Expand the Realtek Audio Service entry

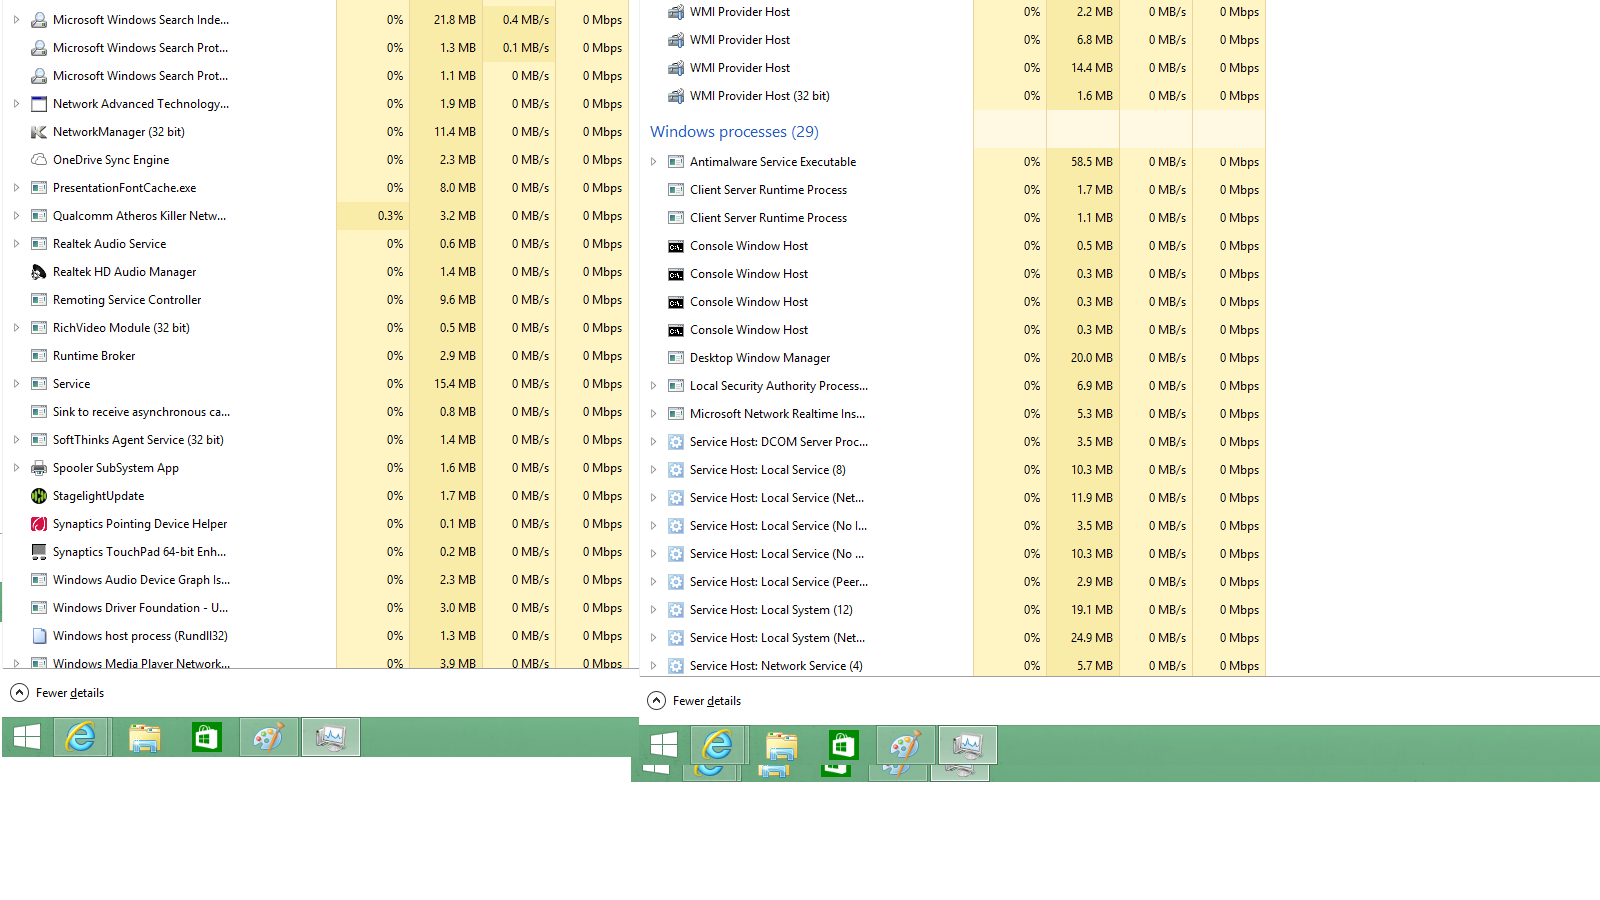pyautogui.click(x=16, y=244)
